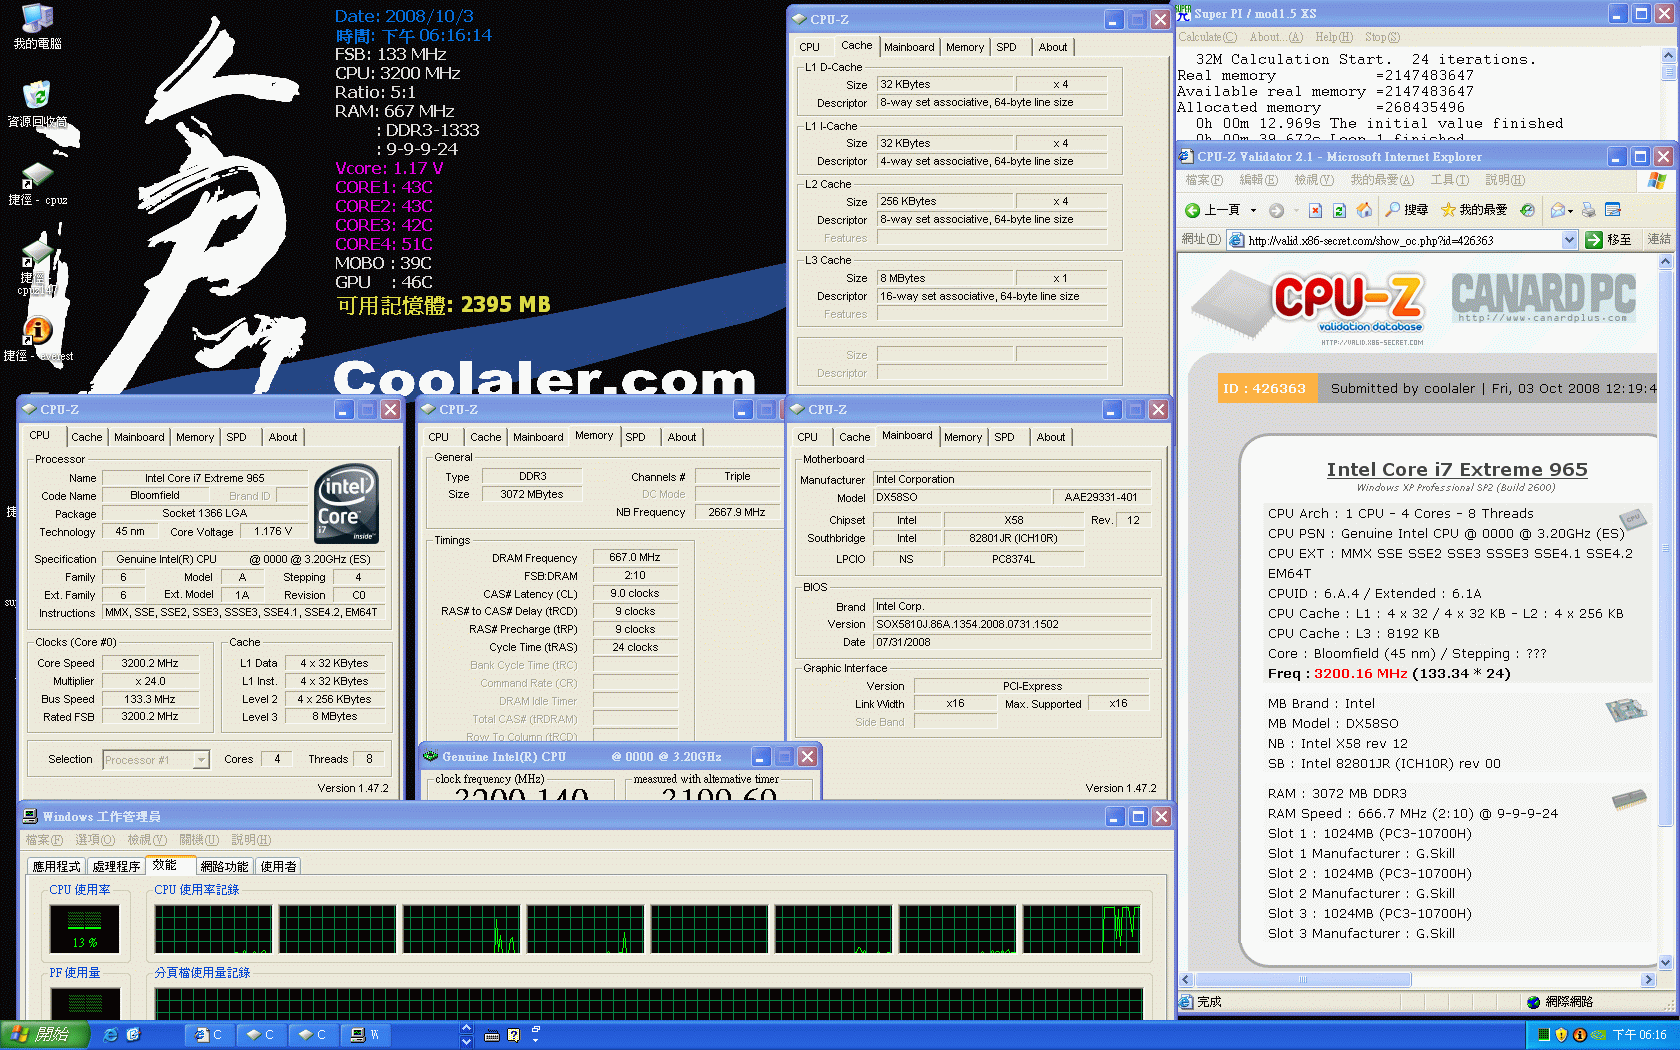This screenshot has height=1050, width=1680.
Task: Launch Internet Explorer from Quick Launch
Action: (x=110, y=1035)
